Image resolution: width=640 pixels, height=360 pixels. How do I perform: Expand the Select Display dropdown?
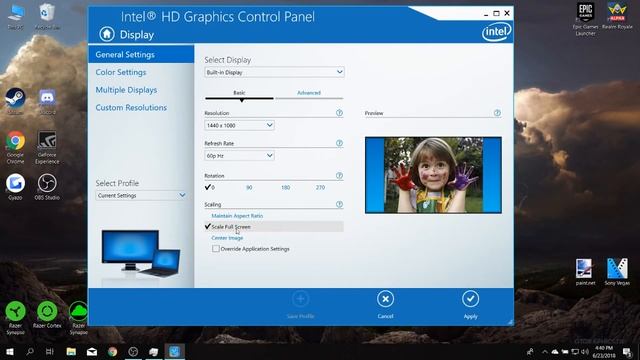tap(274, 72)
